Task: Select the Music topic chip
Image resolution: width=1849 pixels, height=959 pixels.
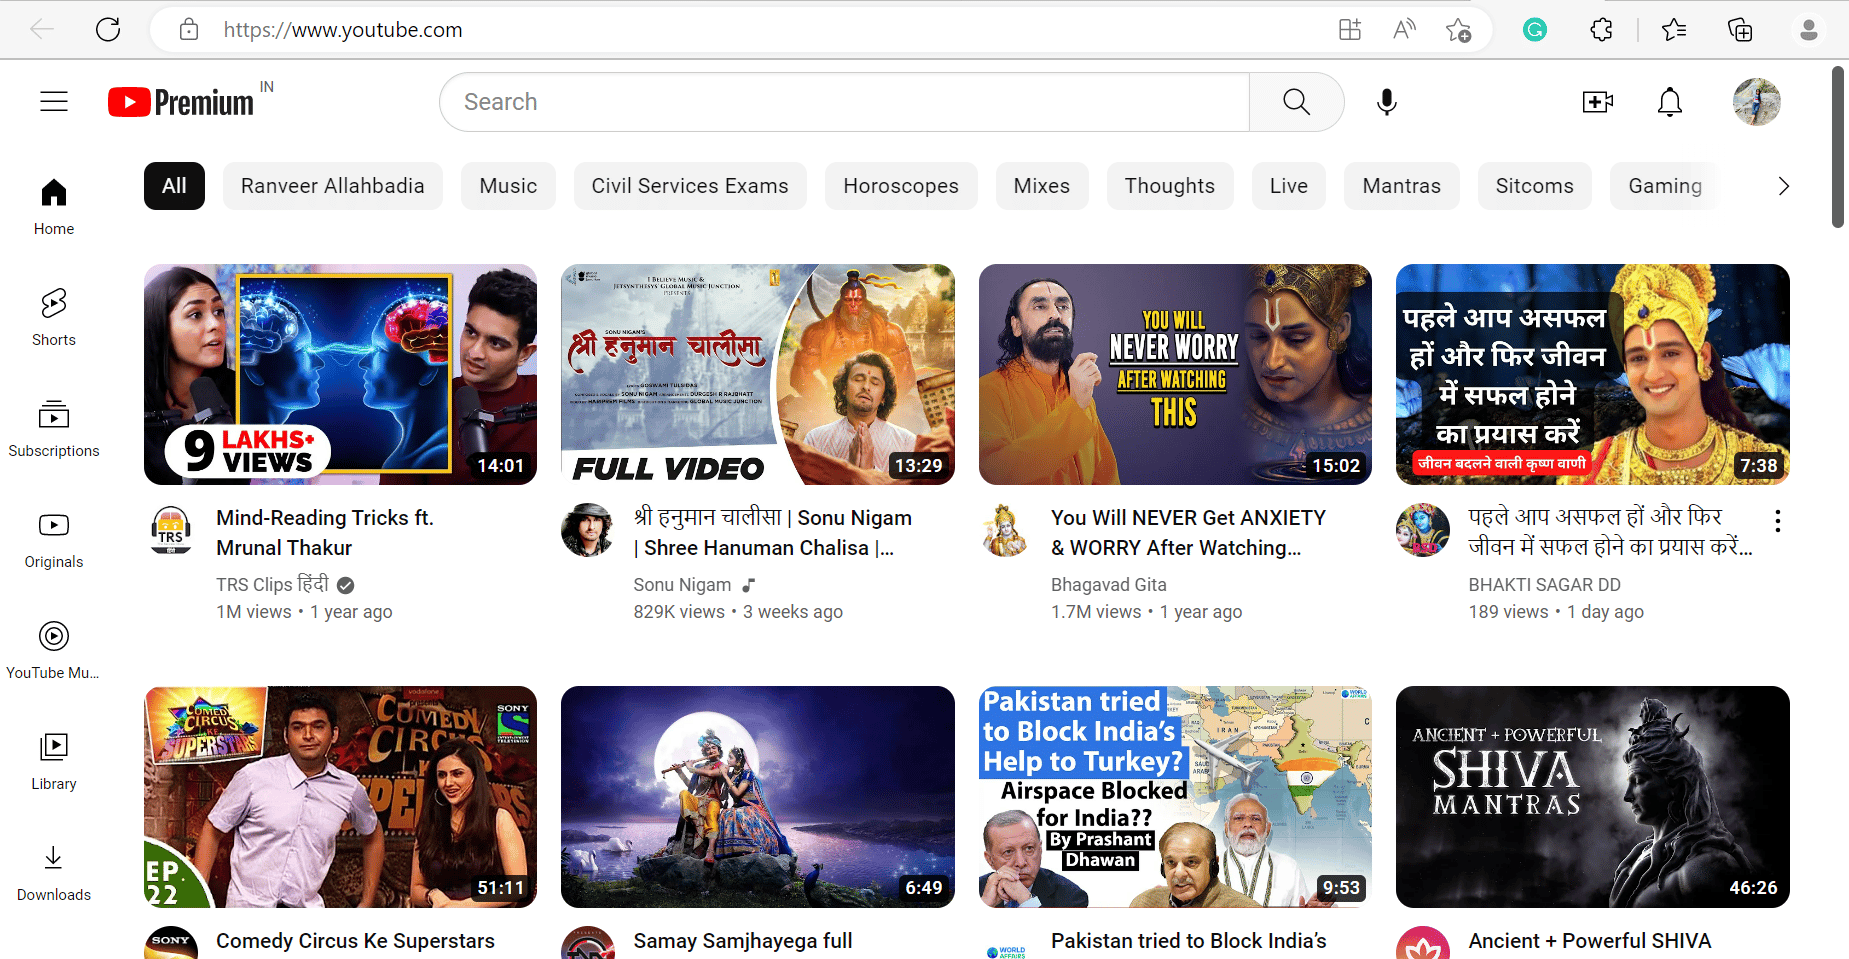Action: (508, 185)
